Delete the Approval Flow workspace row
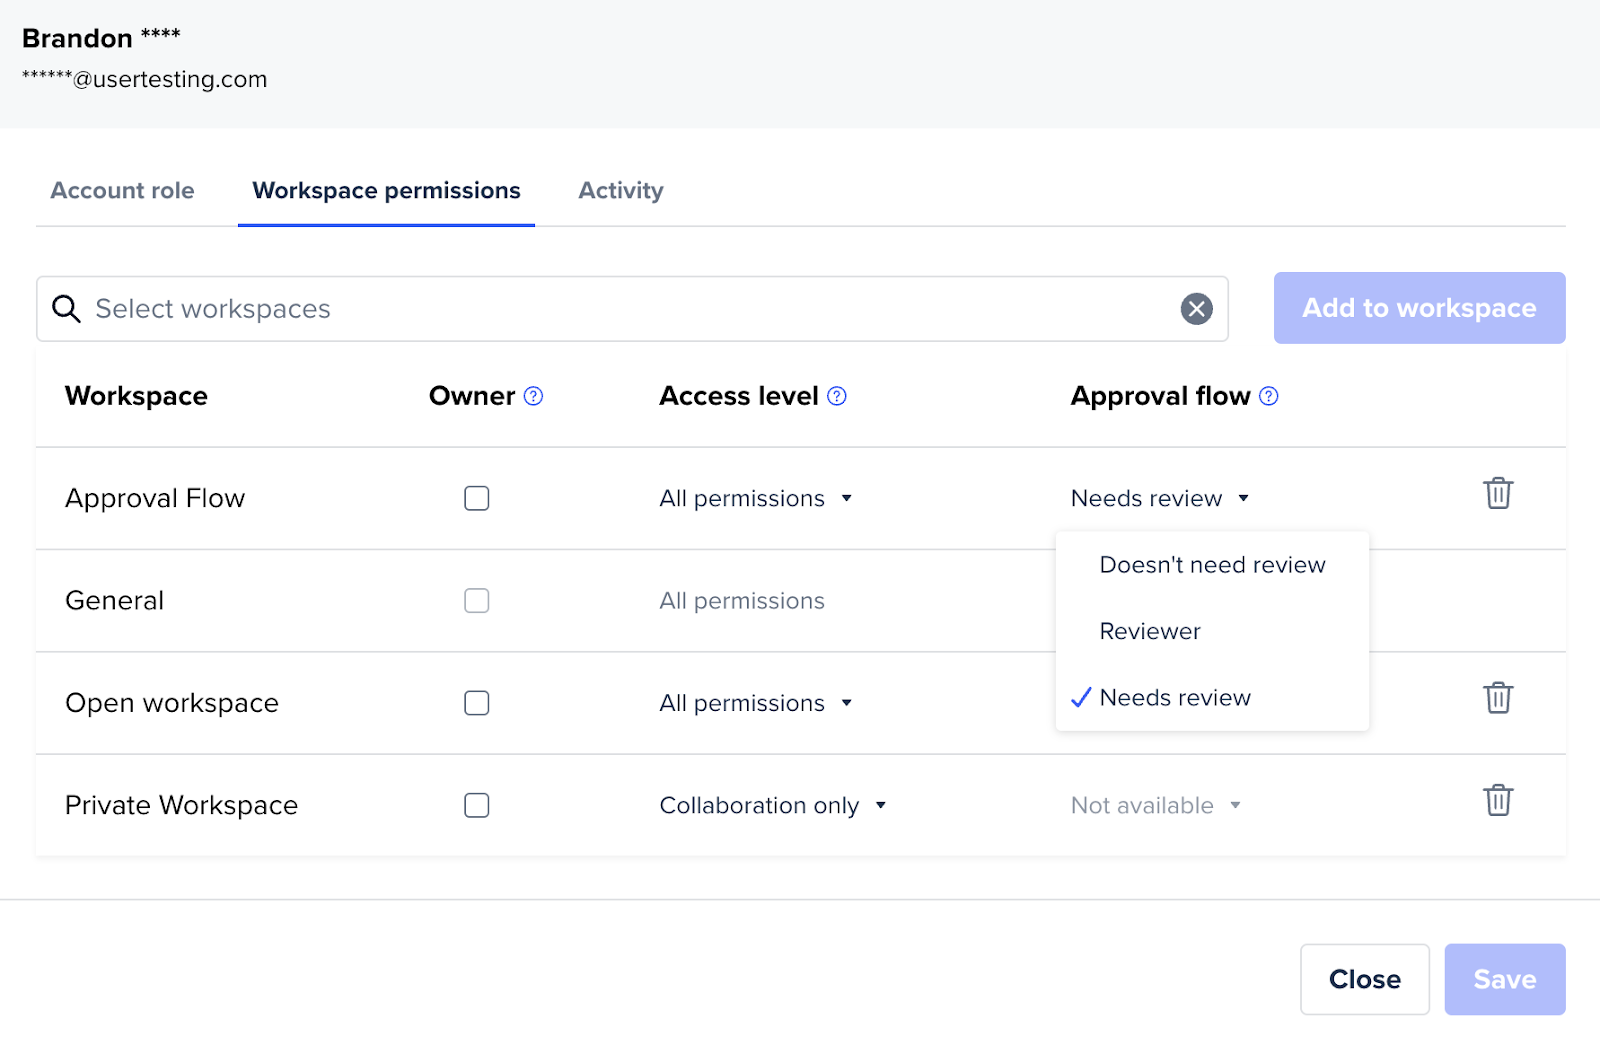1600x1045 pixels. (1497, 494)
